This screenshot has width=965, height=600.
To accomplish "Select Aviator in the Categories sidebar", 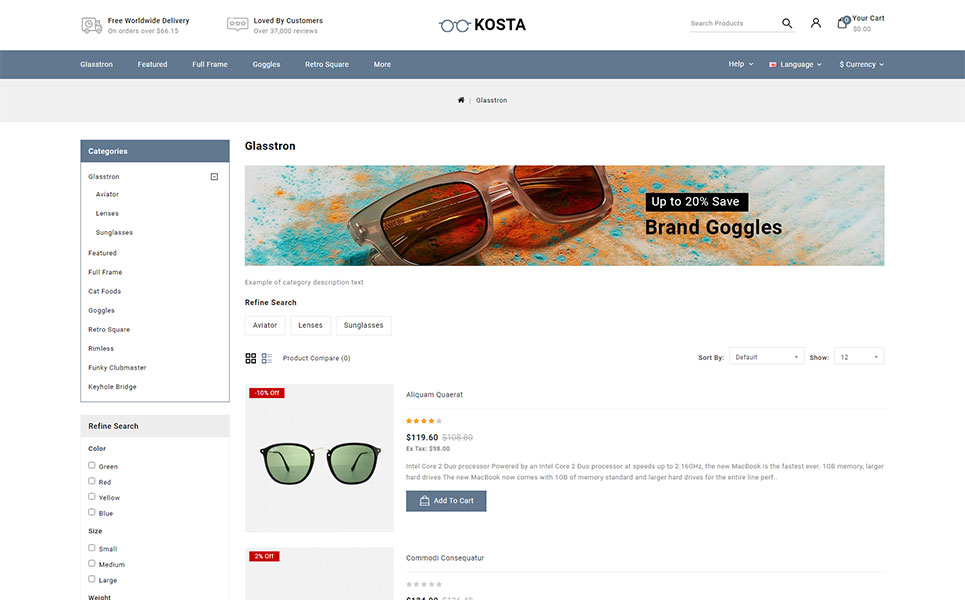I will [x=107, y=194].
